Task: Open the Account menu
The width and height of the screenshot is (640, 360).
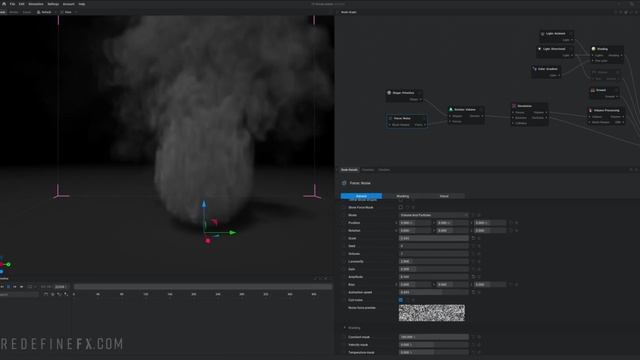Action: (x=69, y=4)
